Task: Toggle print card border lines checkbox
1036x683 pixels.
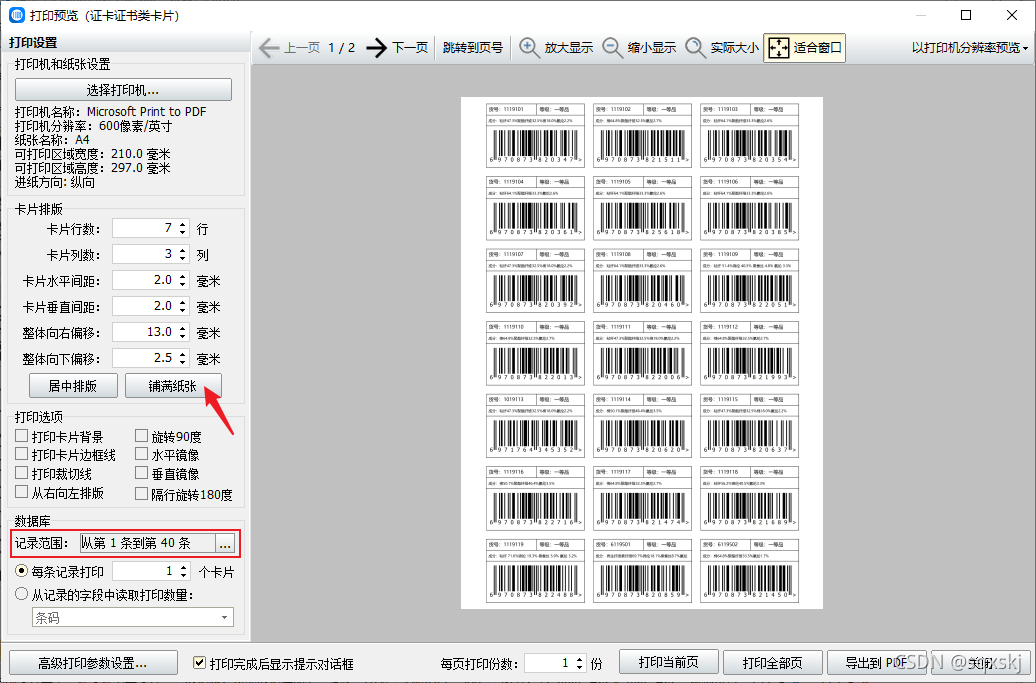Action: click(22, 454)
